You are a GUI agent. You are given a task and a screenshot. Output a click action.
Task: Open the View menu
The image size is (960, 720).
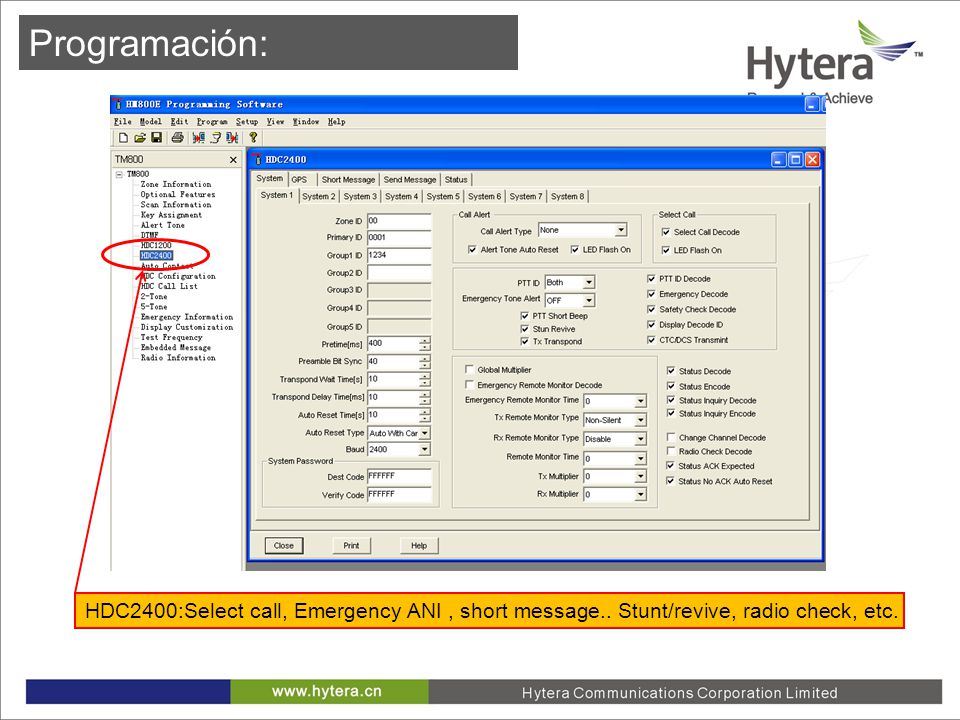tap(276, 122)
